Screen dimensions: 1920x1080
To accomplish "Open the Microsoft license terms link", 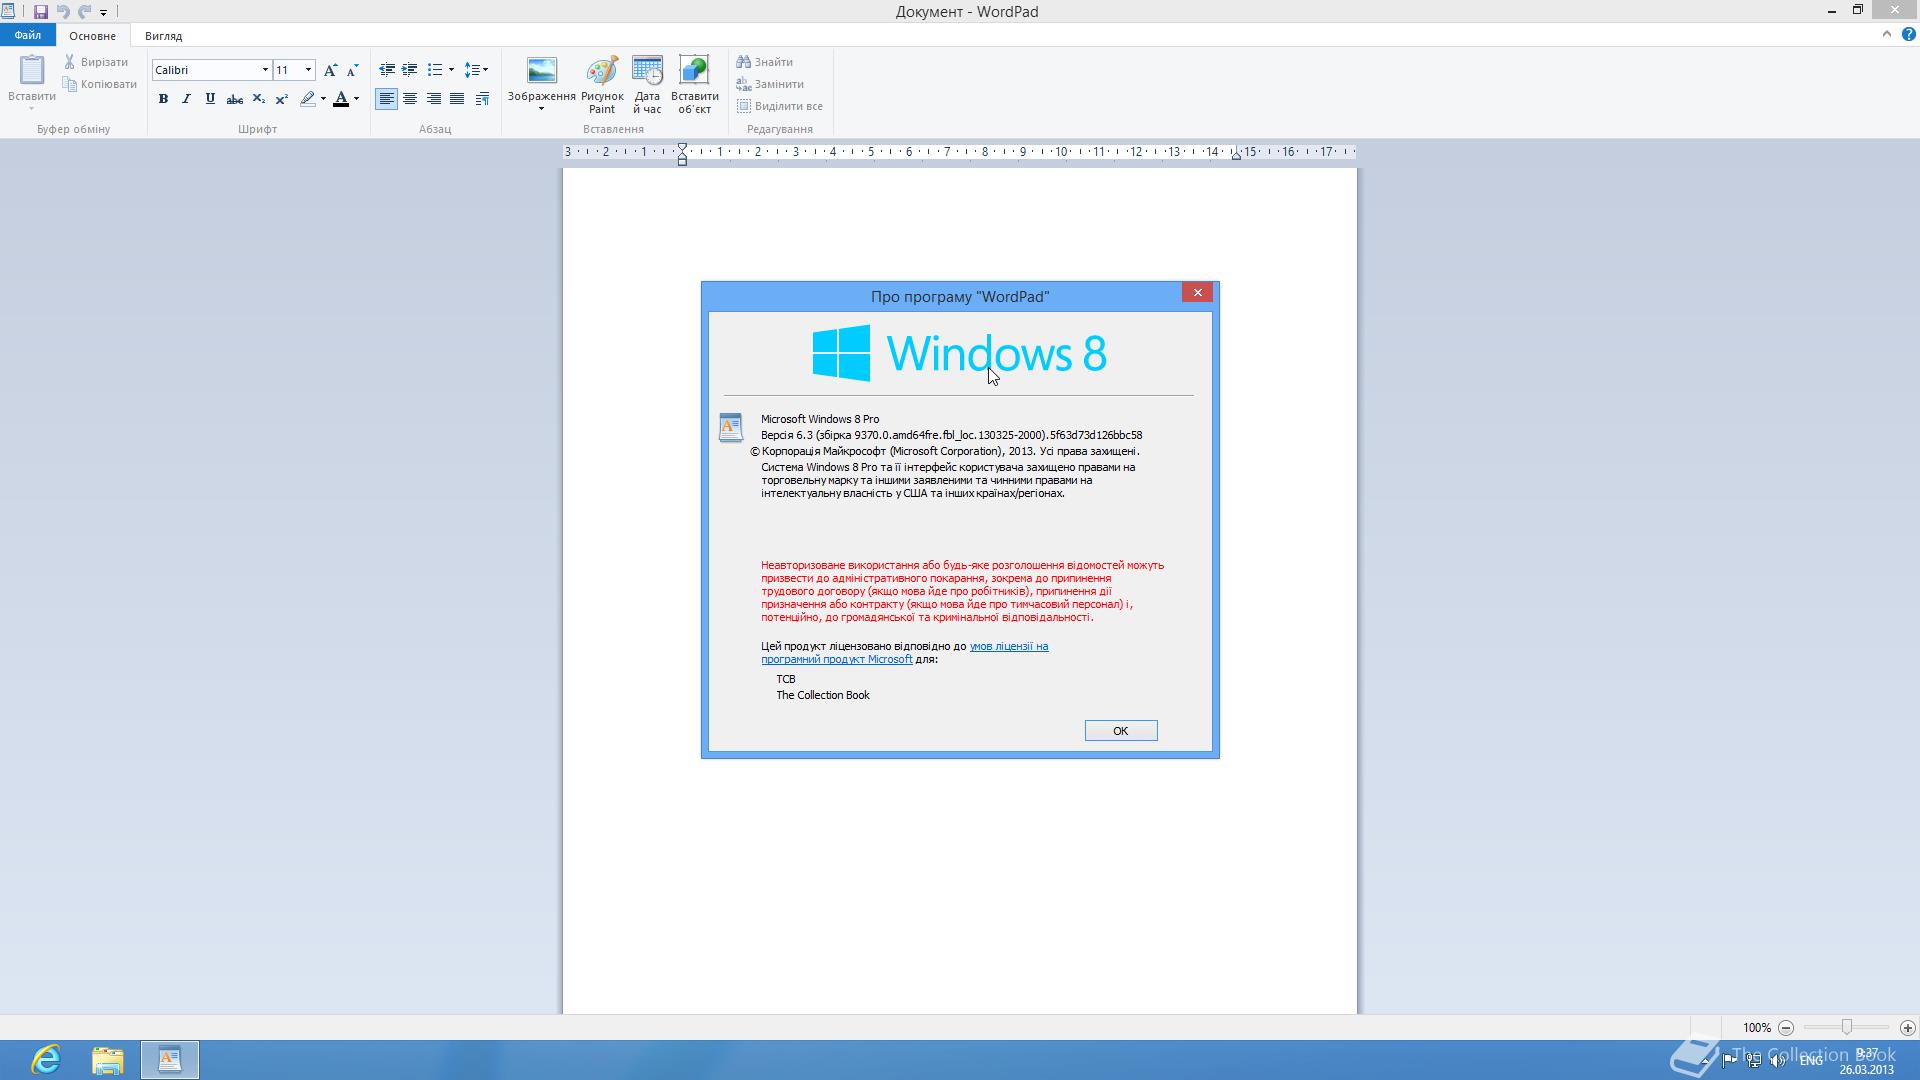I will tap(1008, 646).
